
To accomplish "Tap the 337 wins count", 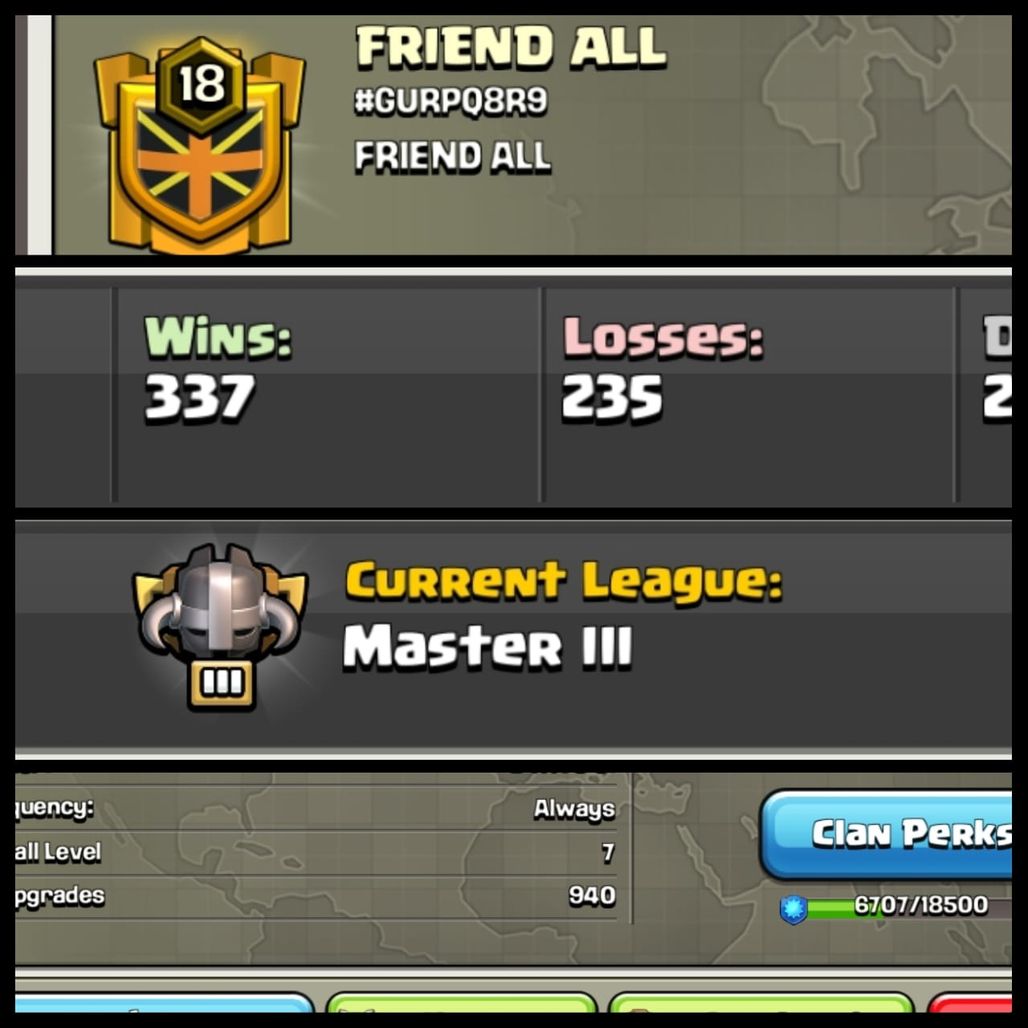I will coord(199,397).
